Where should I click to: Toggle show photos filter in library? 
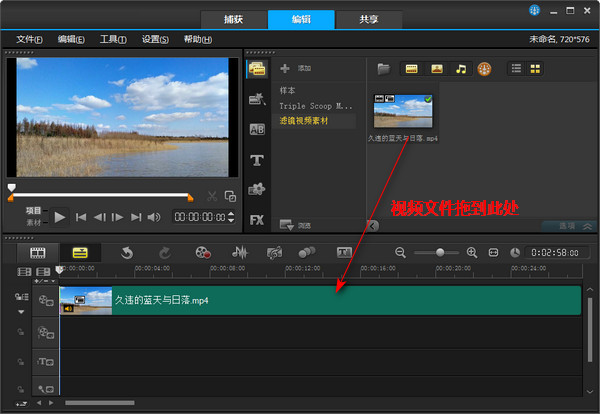[x=436, y=69]
